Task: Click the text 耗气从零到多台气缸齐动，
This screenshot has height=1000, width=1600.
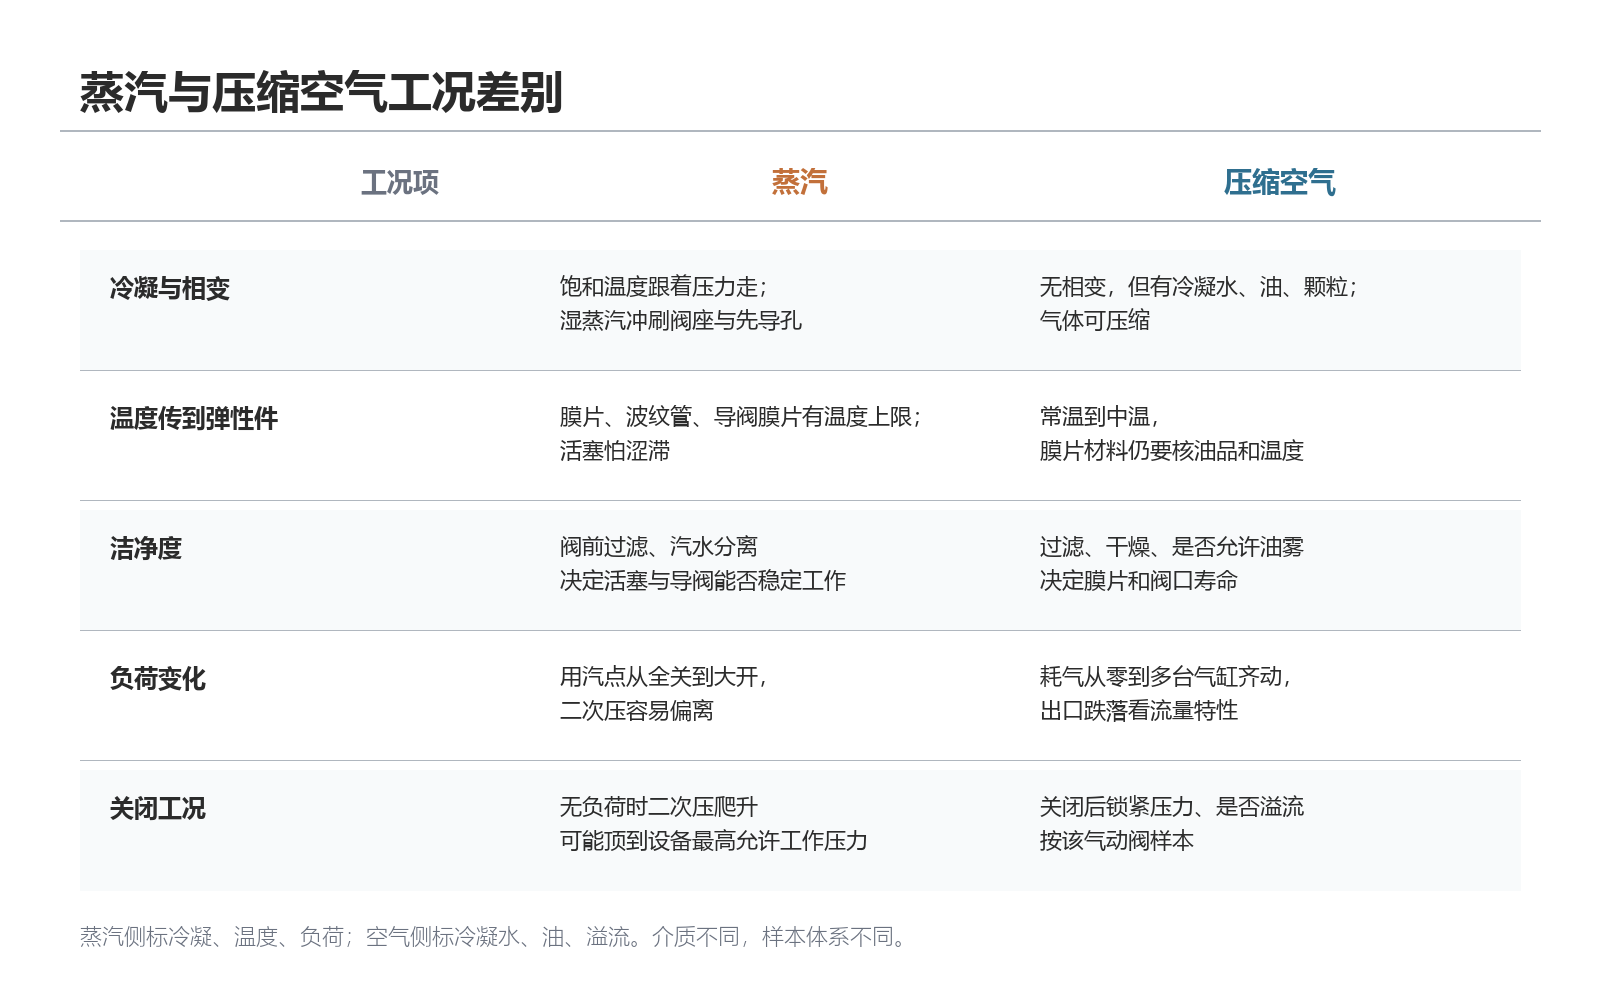Action: tap(1166, 677)
